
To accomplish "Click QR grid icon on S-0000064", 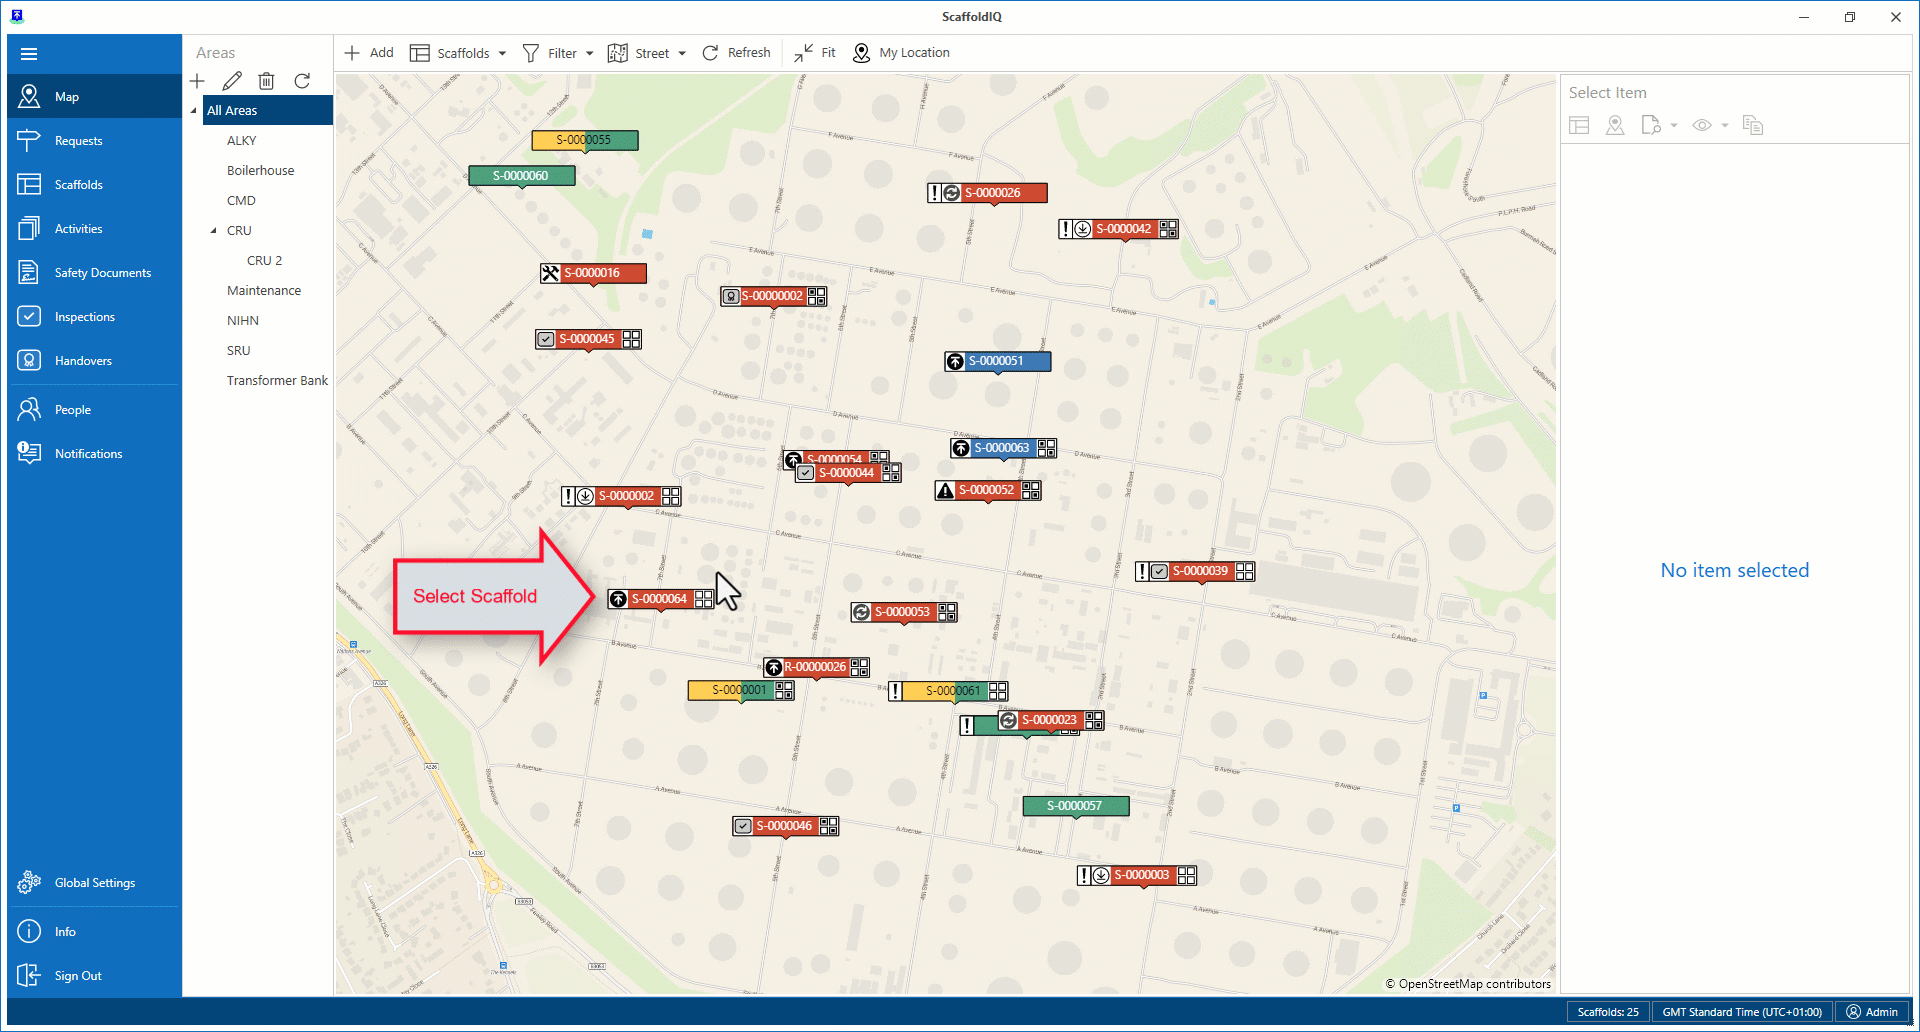I will click(x=704, y=599).
